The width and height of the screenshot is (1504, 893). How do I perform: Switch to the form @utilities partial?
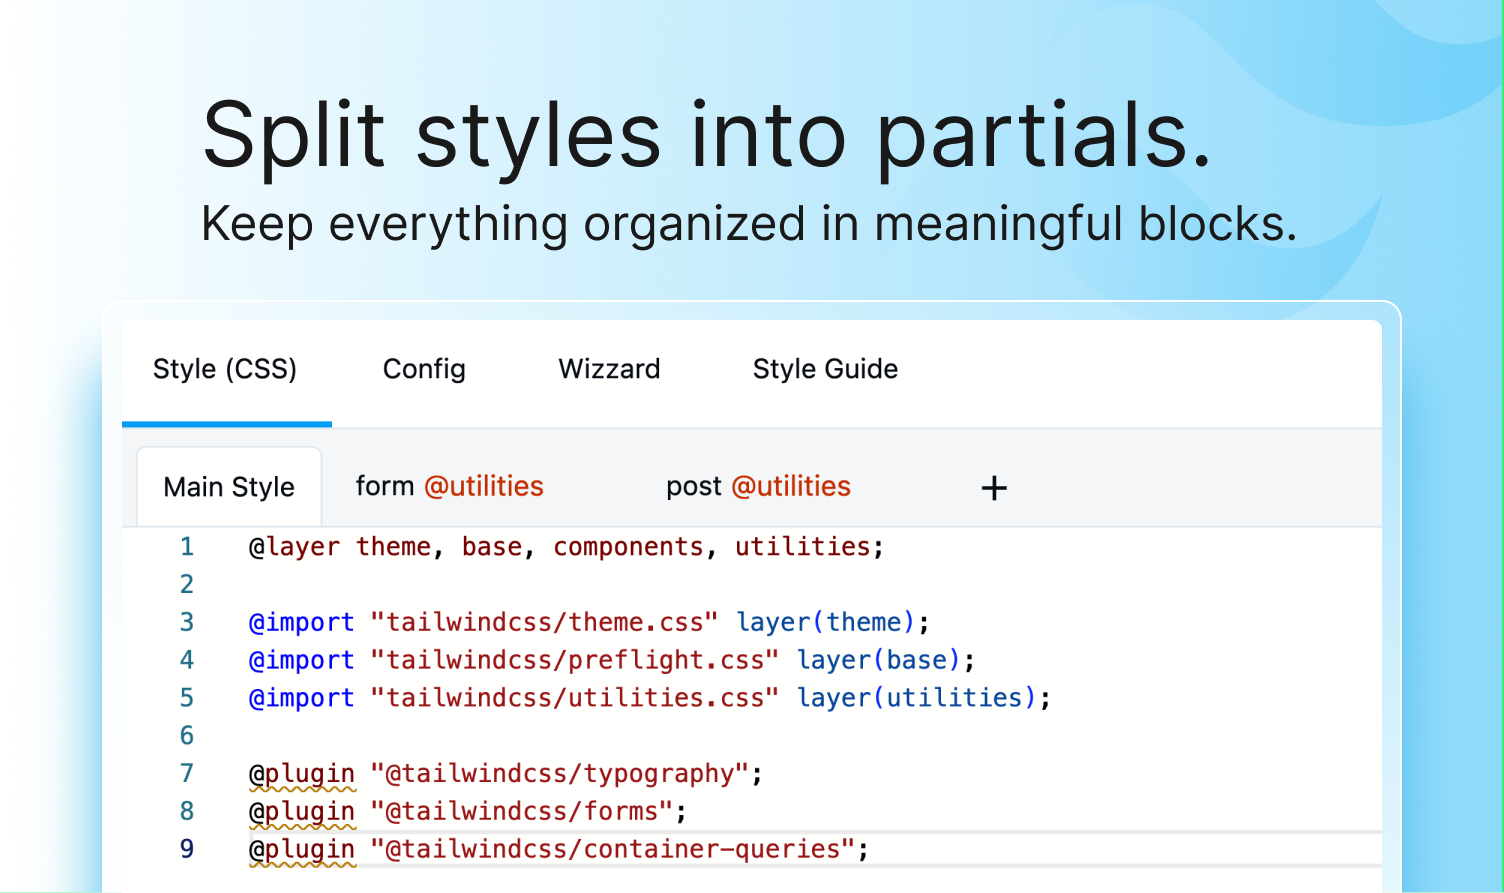pyautogui.click(x=448, y=486)
